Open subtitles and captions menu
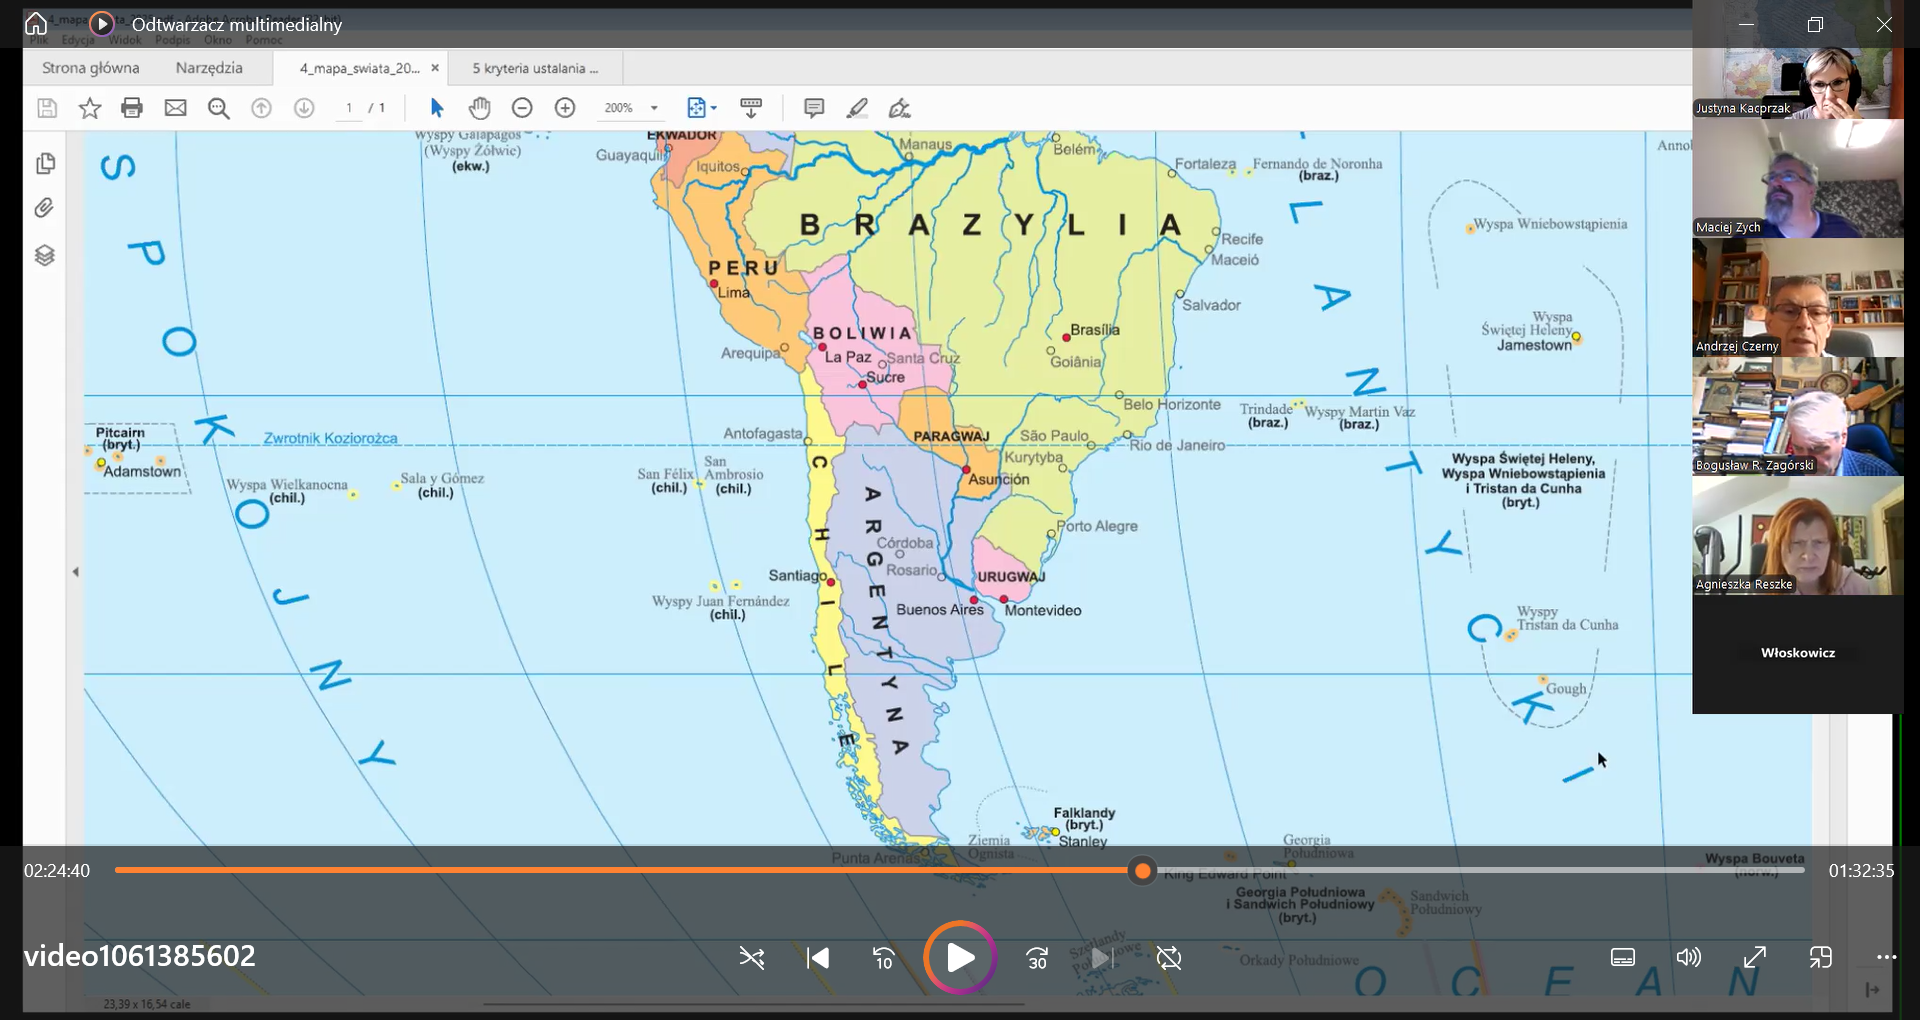The image size is (1920, 1020). [1623, 957]
